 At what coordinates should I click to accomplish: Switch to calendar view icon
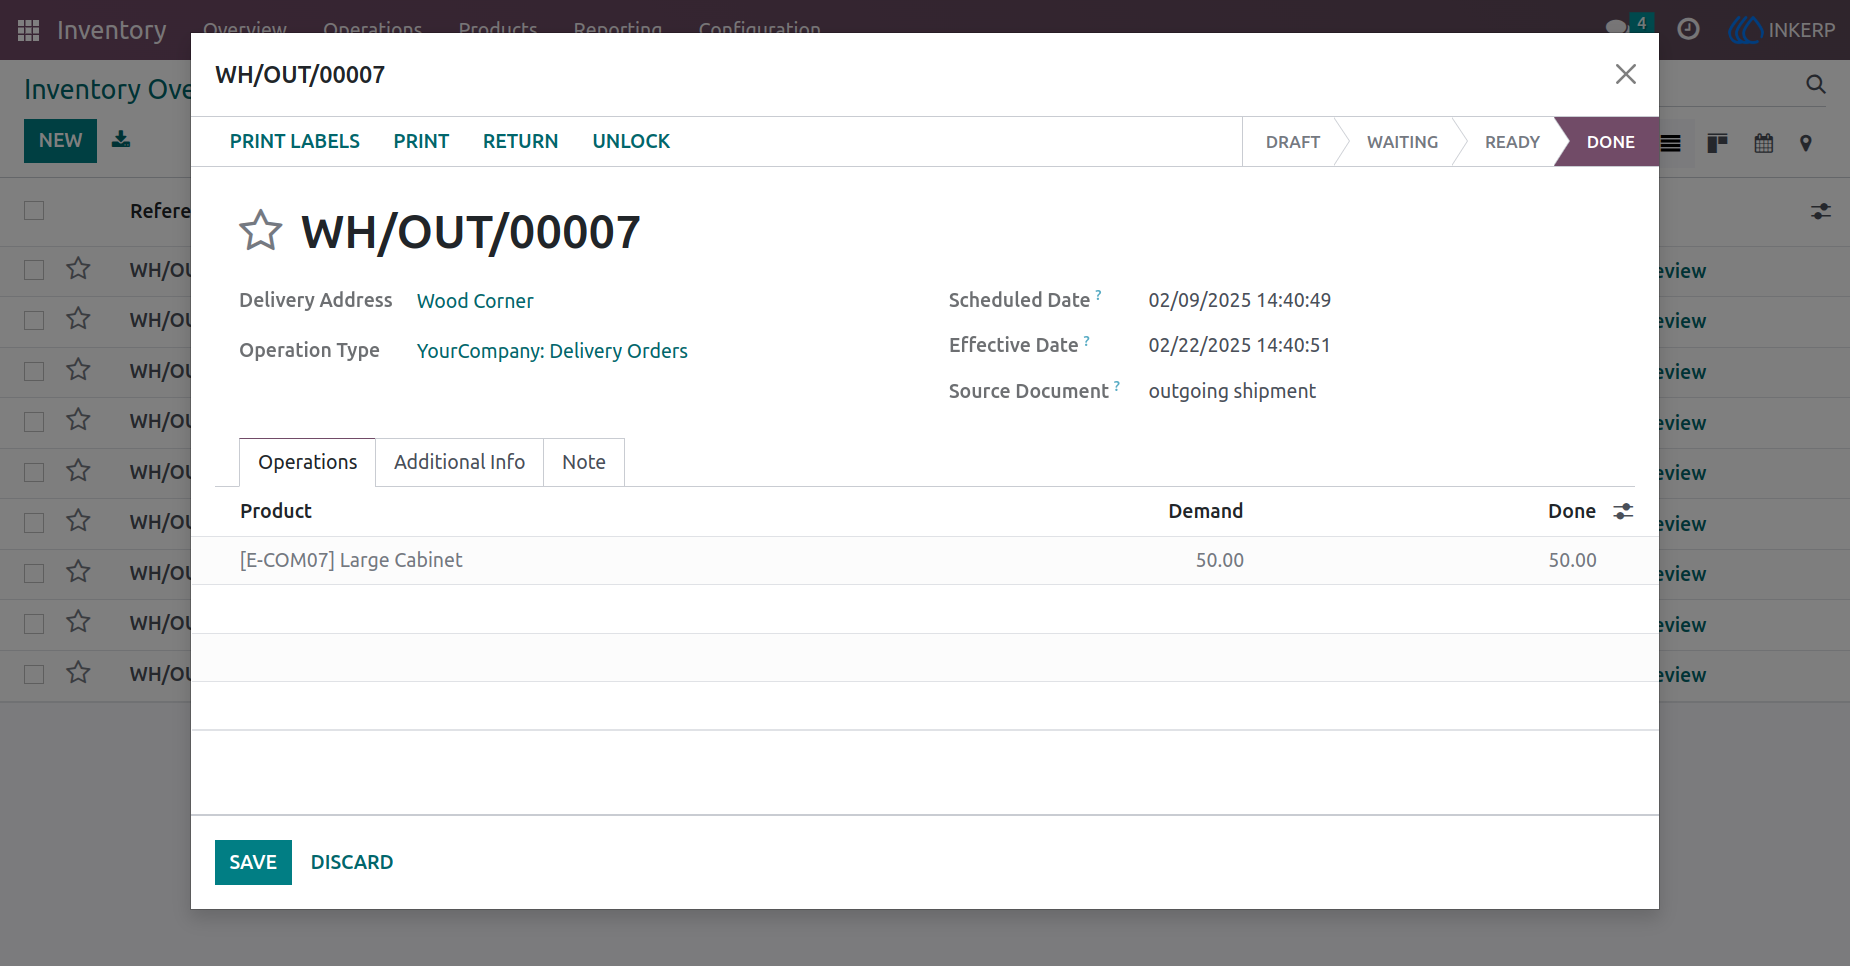[1764, 143]
